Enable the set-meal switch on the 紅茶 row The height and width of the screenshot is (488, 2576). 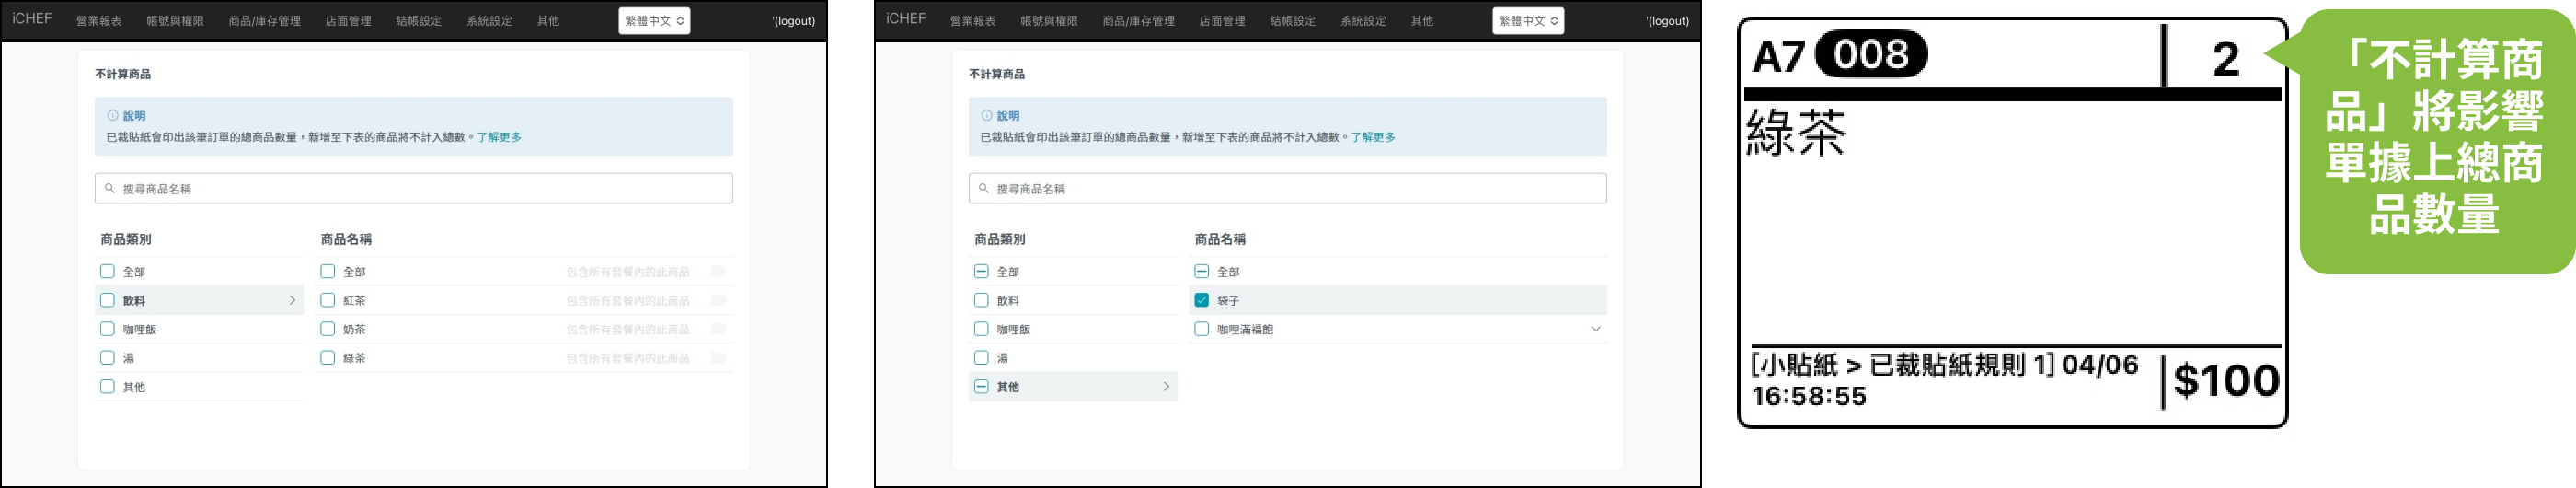click(x=718, y=300)
